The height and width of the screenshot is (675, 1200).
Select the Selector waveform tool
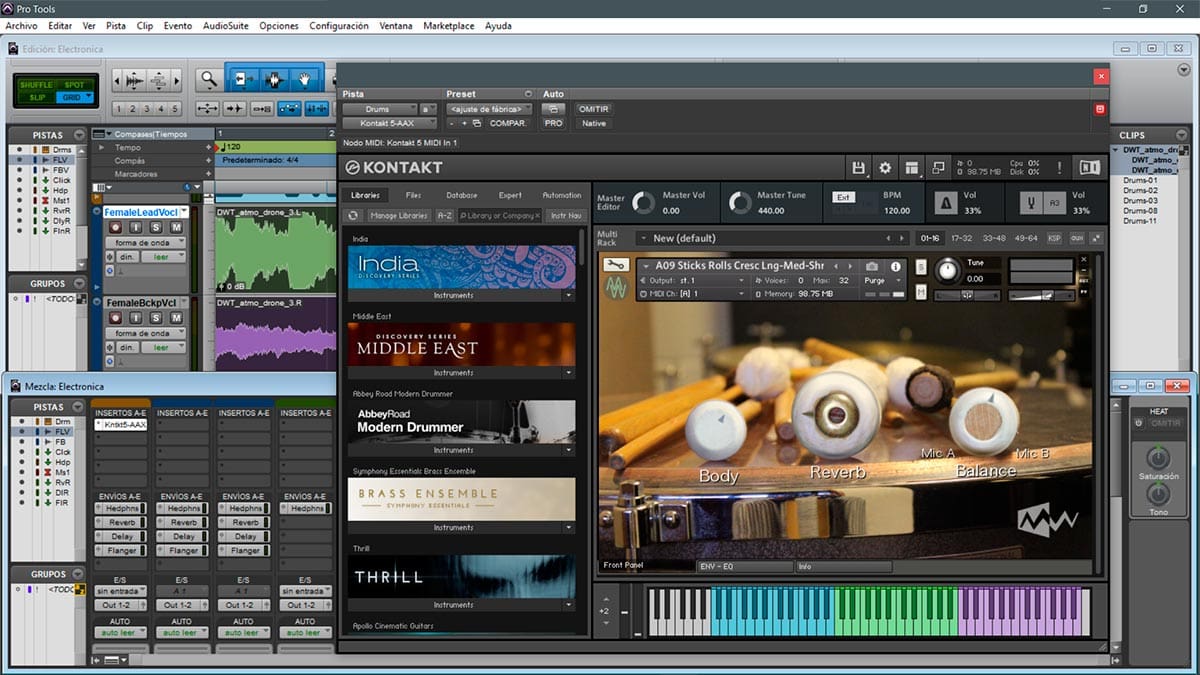[274, 79]
